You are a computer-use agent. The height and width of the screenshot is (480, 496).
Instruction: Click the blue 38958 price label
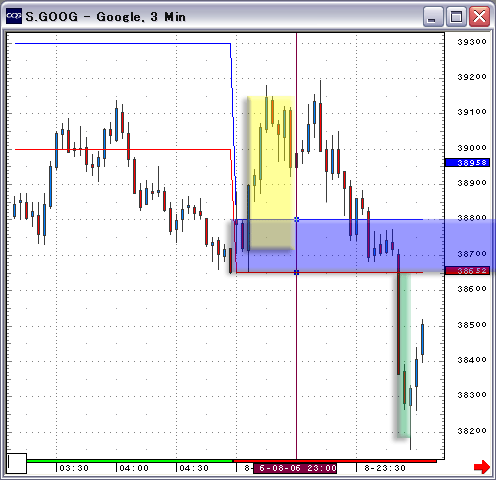[468, 163]
